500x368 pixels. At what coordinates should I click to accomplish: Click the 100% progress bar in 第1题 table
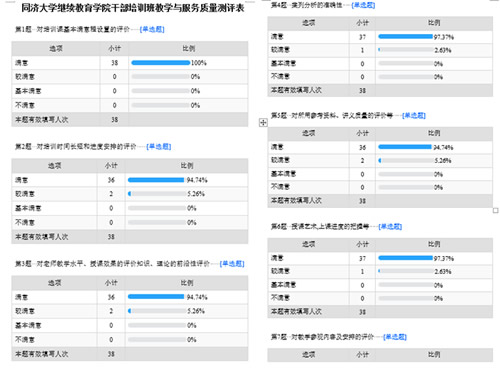tap(161, 63)
